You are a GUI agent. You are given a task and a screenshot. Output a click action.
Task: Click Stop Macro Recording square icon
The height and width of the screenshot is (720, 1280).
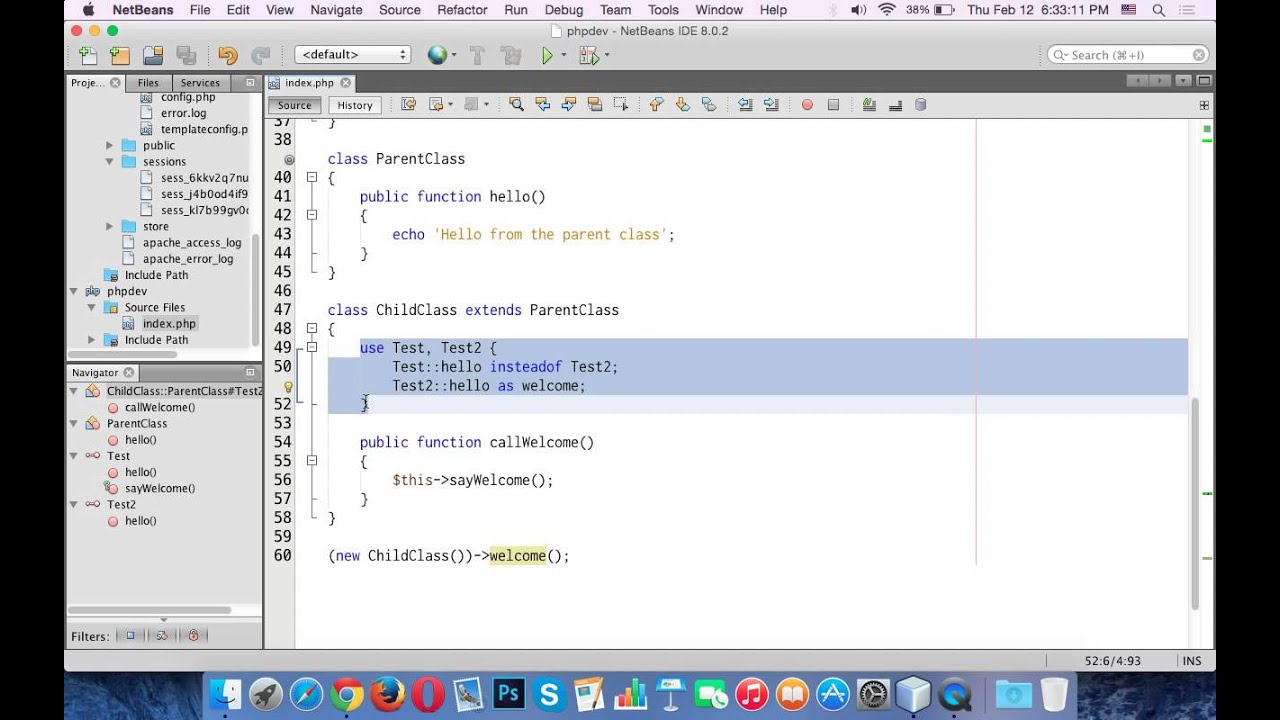click(x=833, y=104)
